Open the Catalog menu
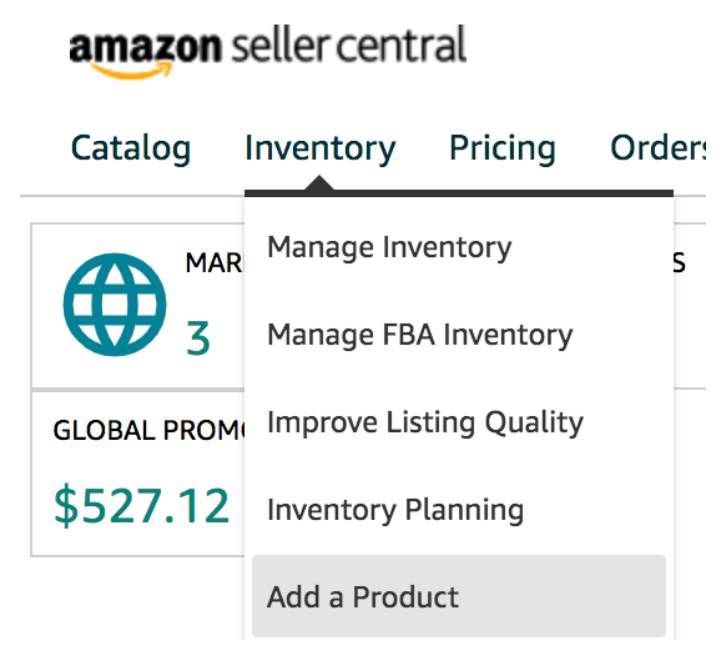Screen dimensions: 726x656 131,148
